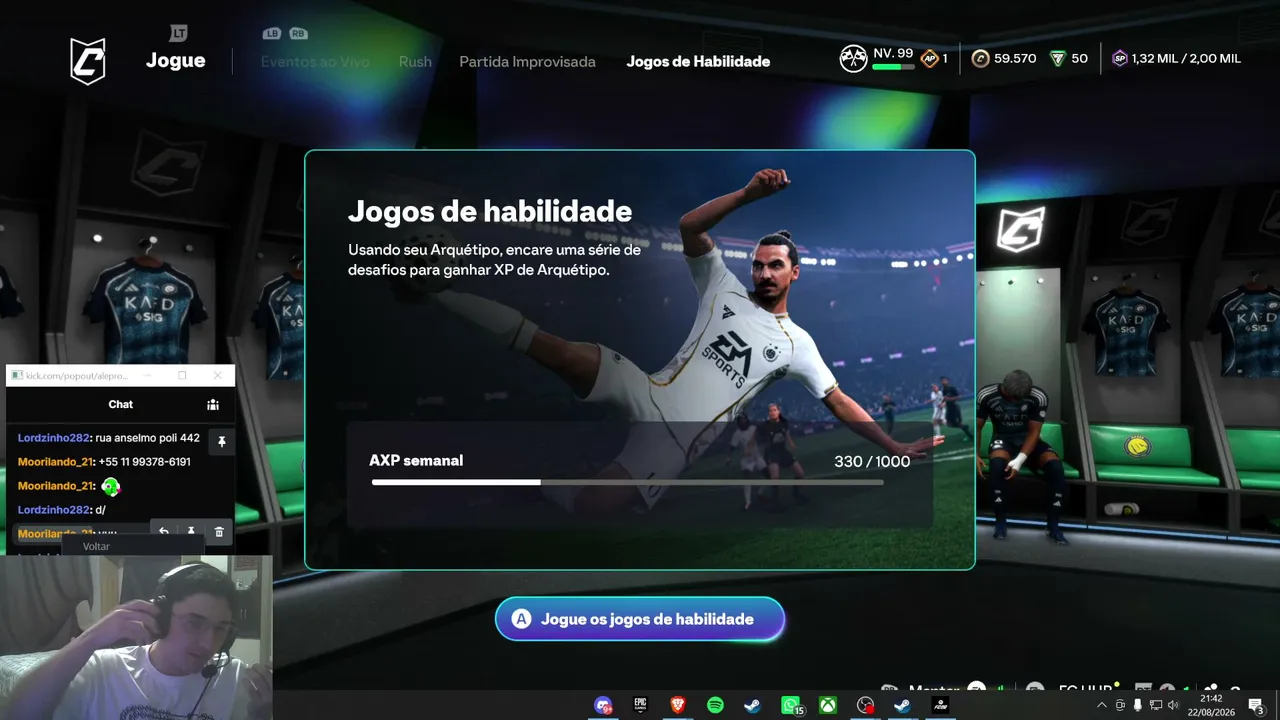1280x720 pixels.
Task: Click the green FC Points triangle icon
Action: [x=1058, y=59]
